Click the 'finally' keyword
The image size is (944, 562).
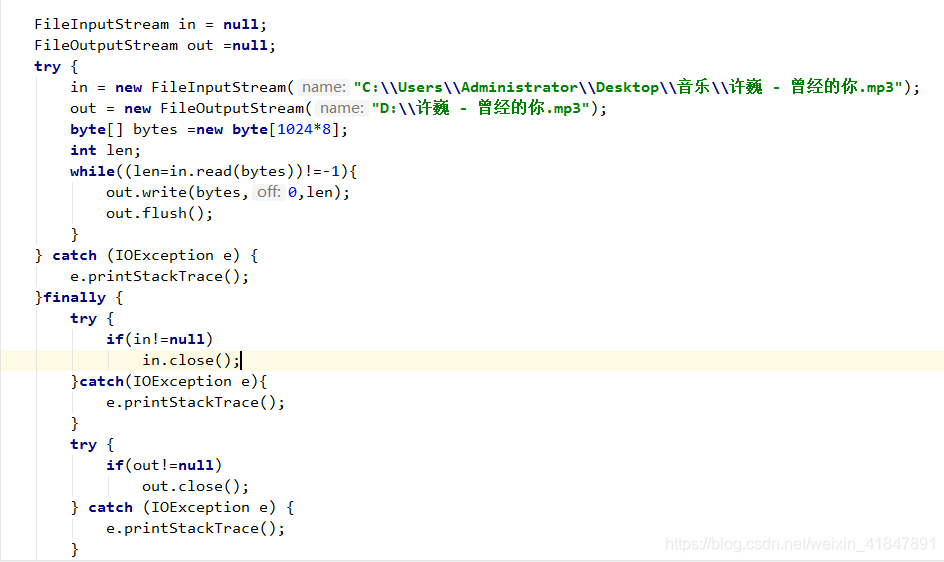click(x=75, y=298)
